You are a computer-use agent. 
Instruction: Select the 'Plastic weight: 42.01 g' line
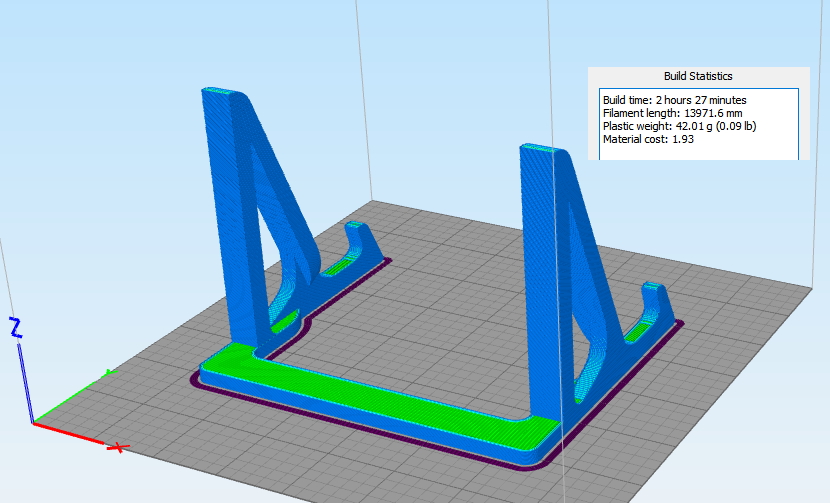click(x=679, y=126)
